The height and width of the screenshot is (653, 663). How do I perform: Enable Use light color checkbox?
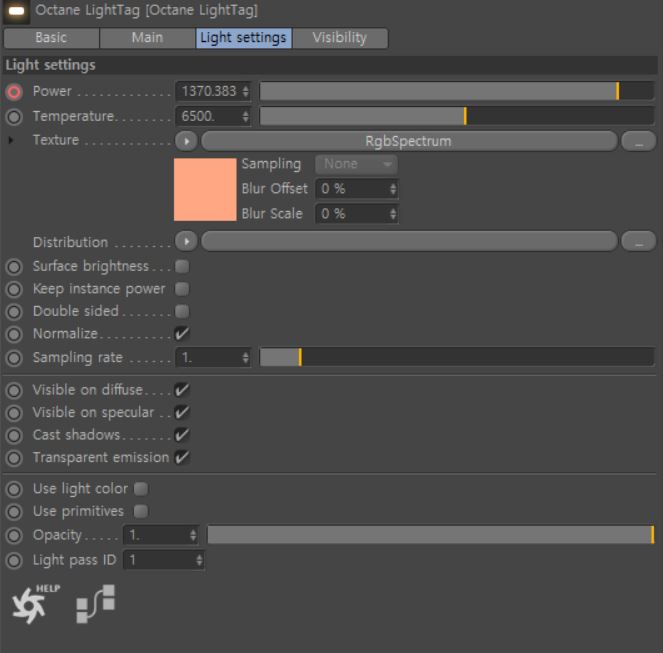pos(141,489)
